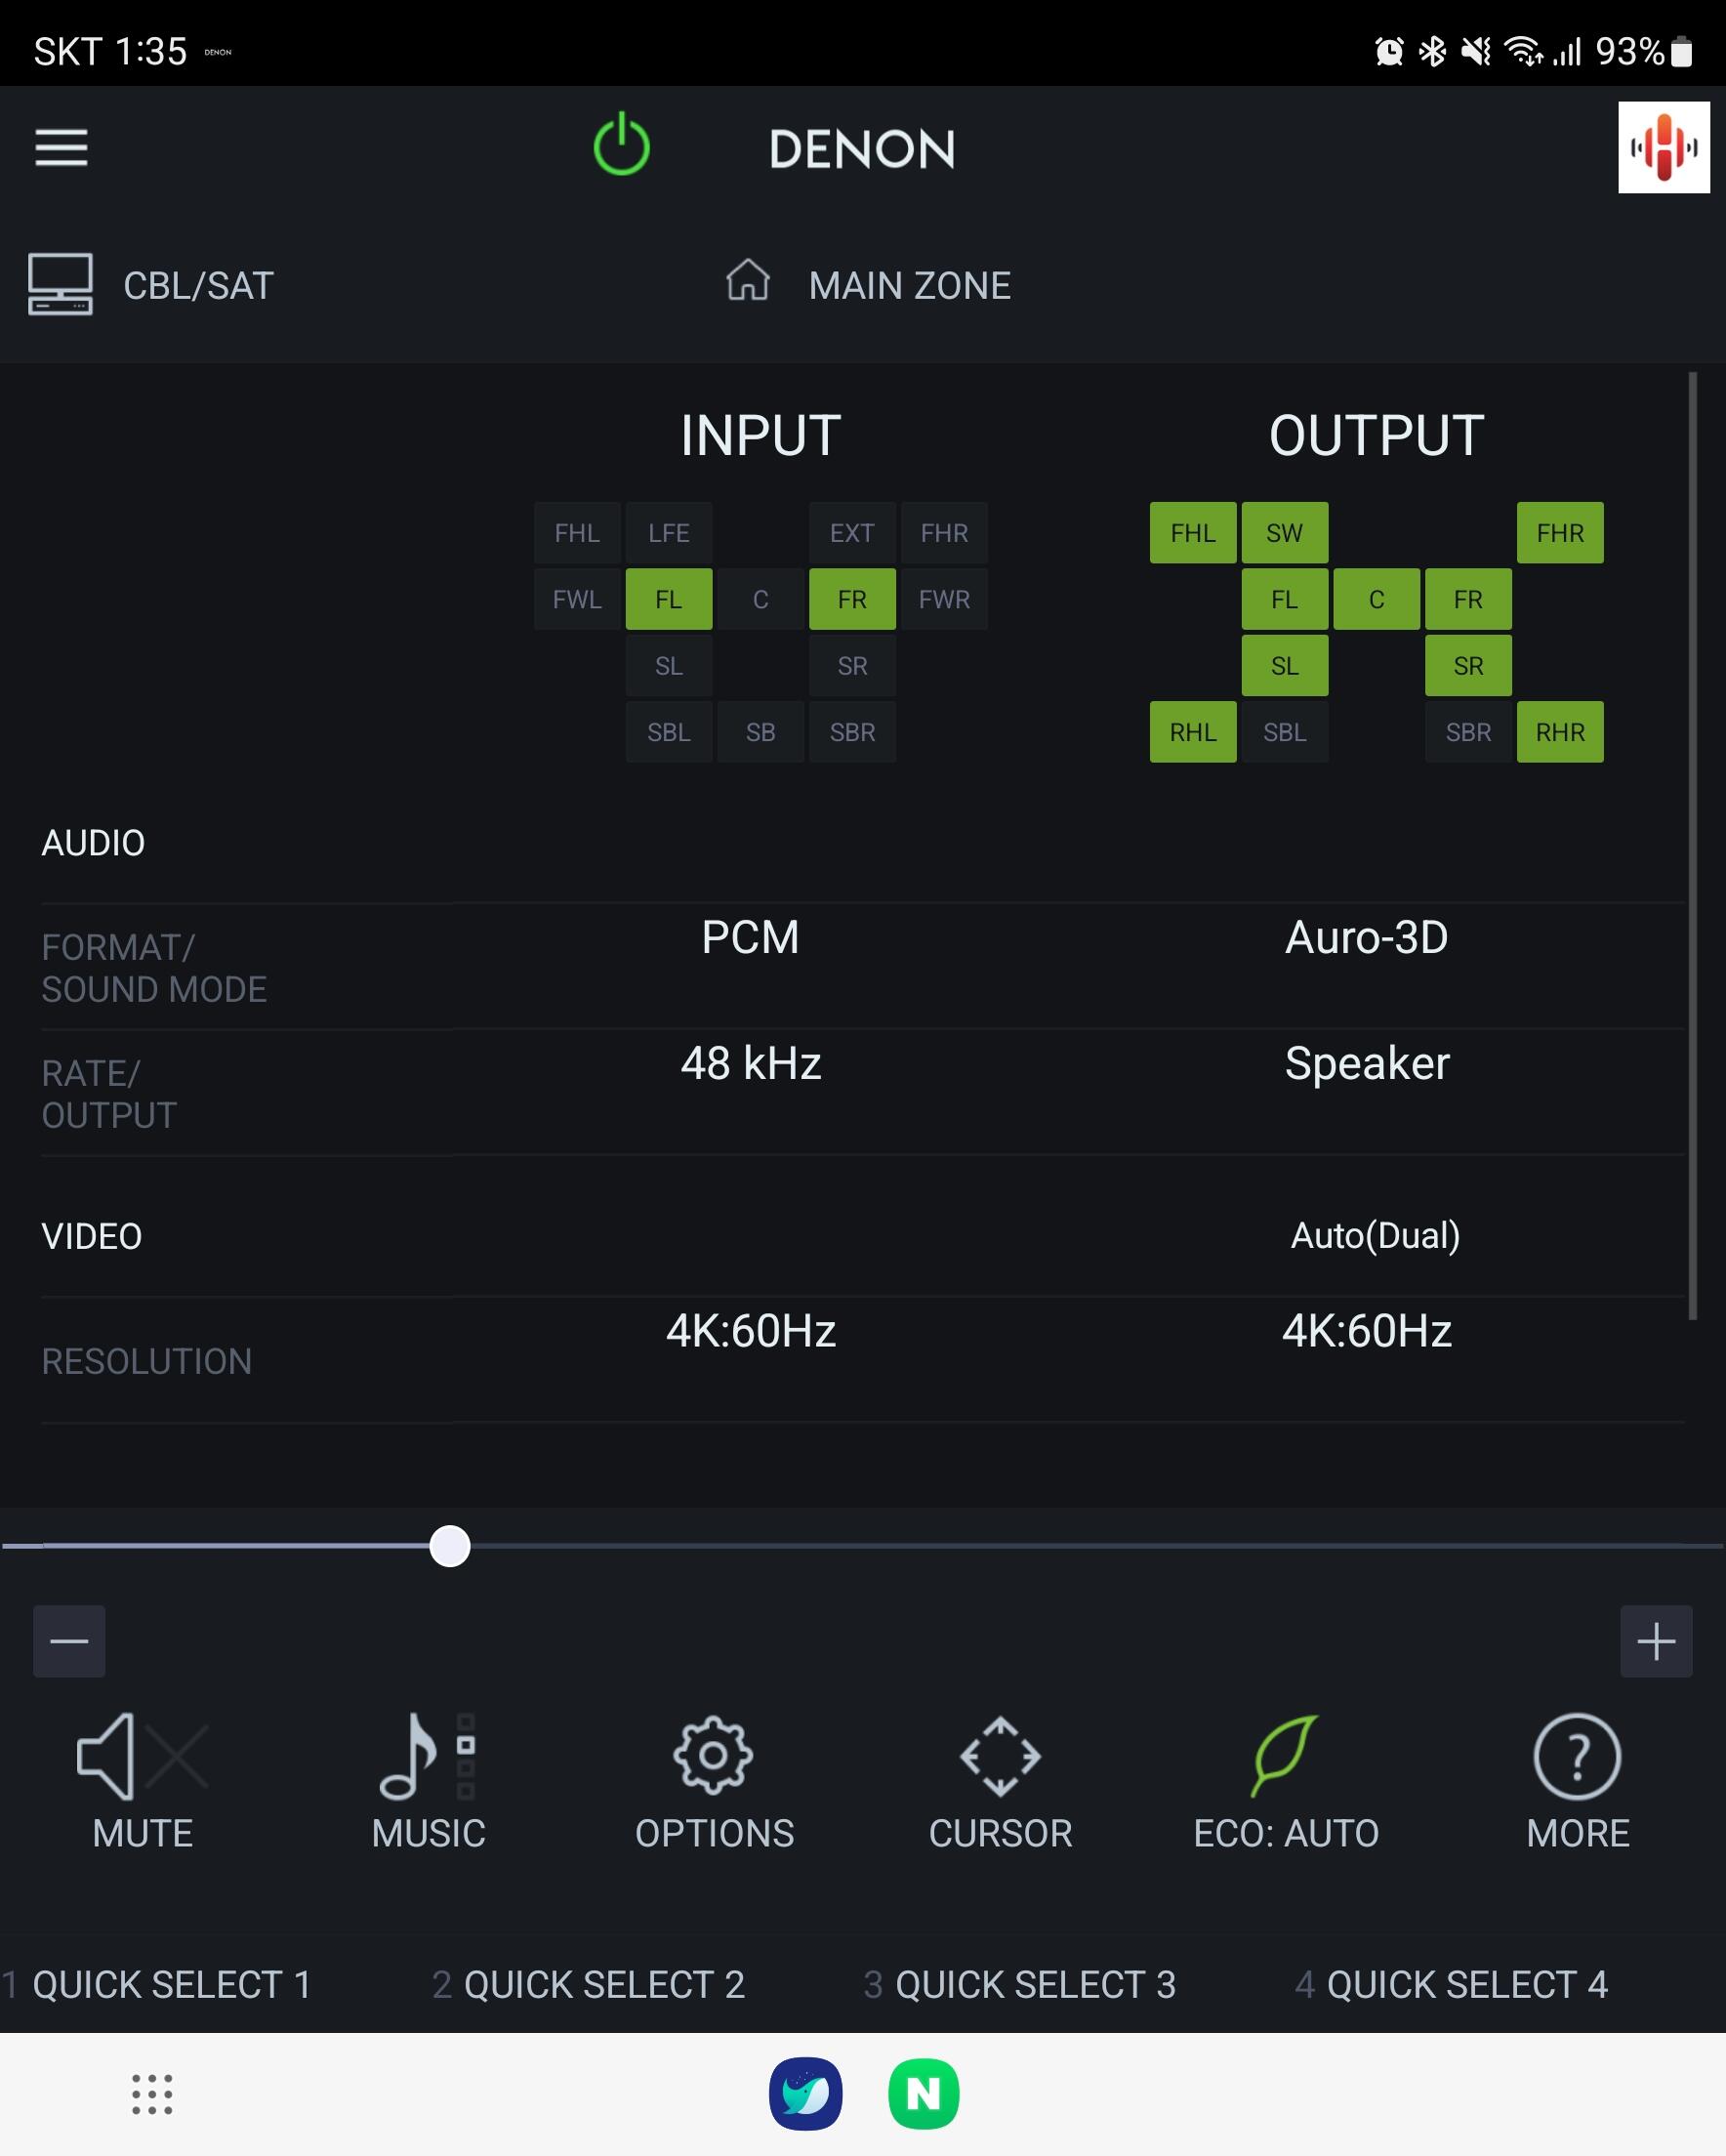Tap the OUTPUT SL channel indicator
Screen dimensions: 1726x2156
pos(1284,666)
